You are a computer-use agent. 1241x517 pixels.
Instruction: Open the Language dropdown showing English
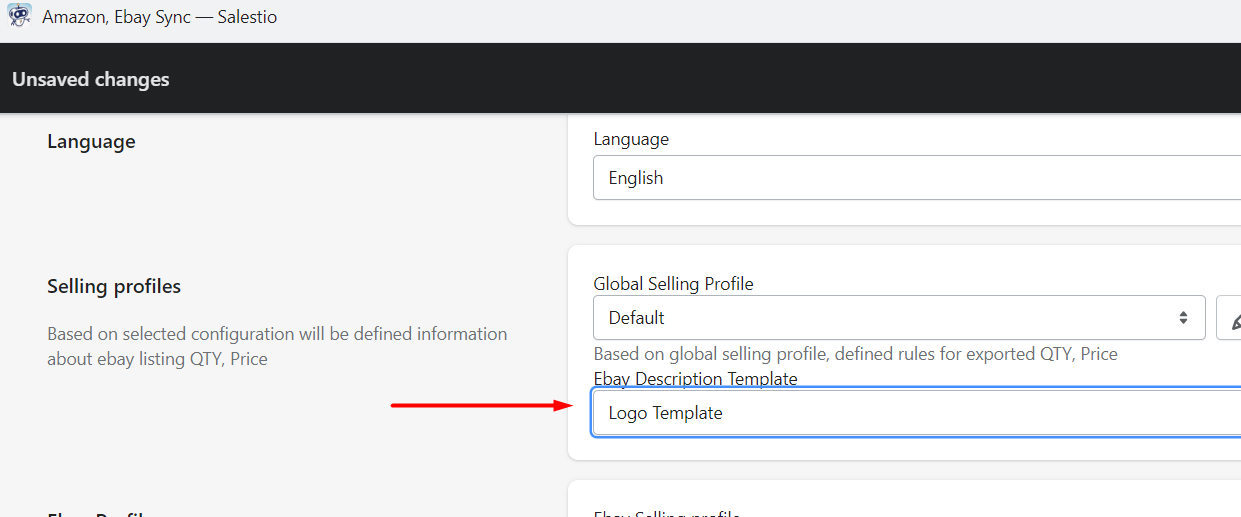915,178
